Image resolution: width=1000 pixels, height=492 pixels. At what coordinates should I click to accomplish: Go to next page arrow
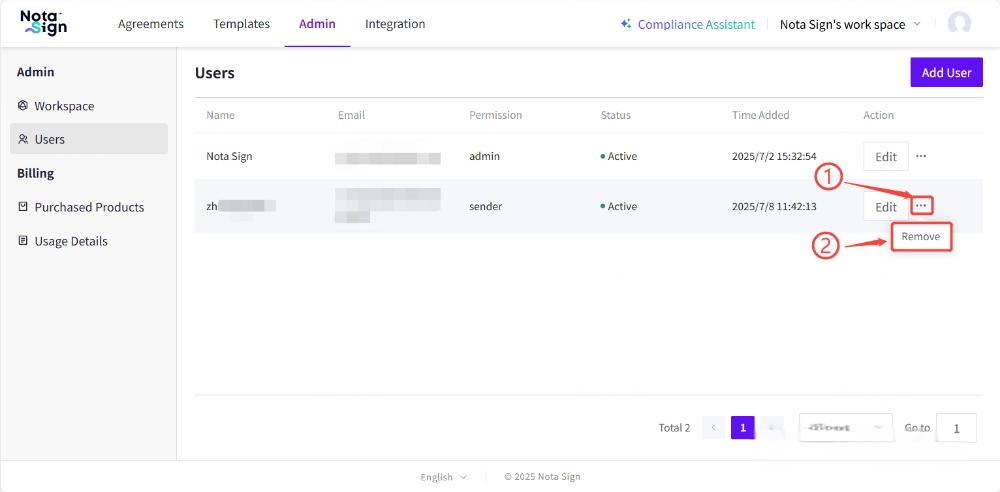(x=771, y=428)
